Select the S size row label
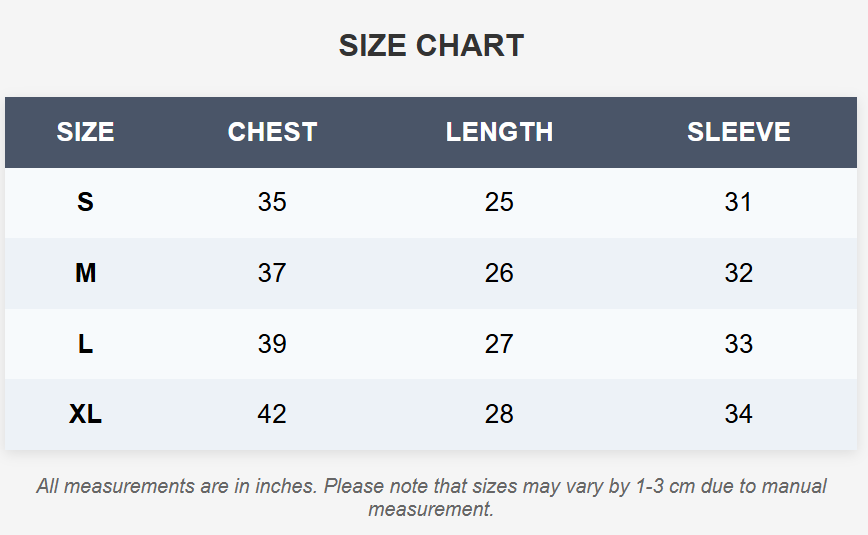The width and height of the screenshot is (868, 535). tap(85, 202)
